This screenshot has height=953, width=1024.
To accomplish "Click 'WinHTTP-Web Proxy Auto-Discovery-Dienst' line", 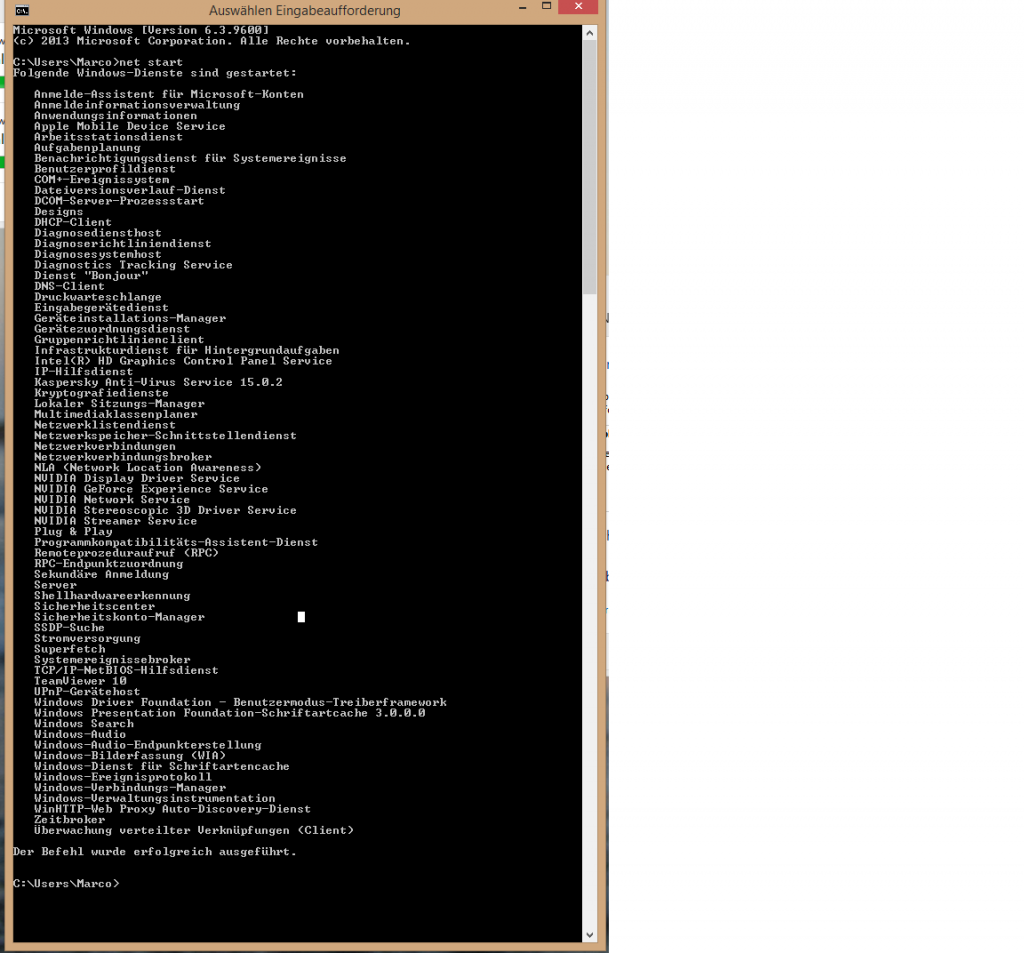I will [172, 809].
